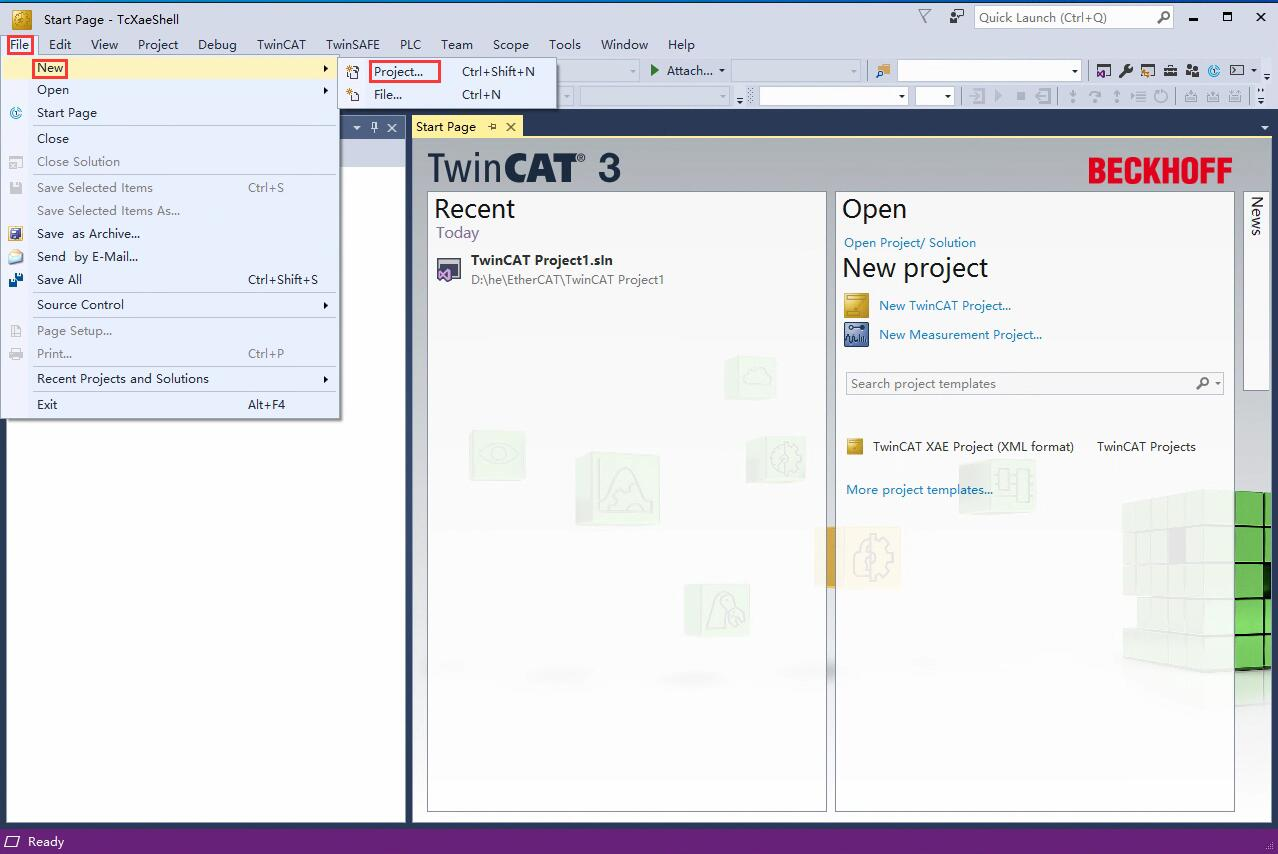Launch the integrated terminal icon
Screen dimensions: 1278x854
point(1237,70)
